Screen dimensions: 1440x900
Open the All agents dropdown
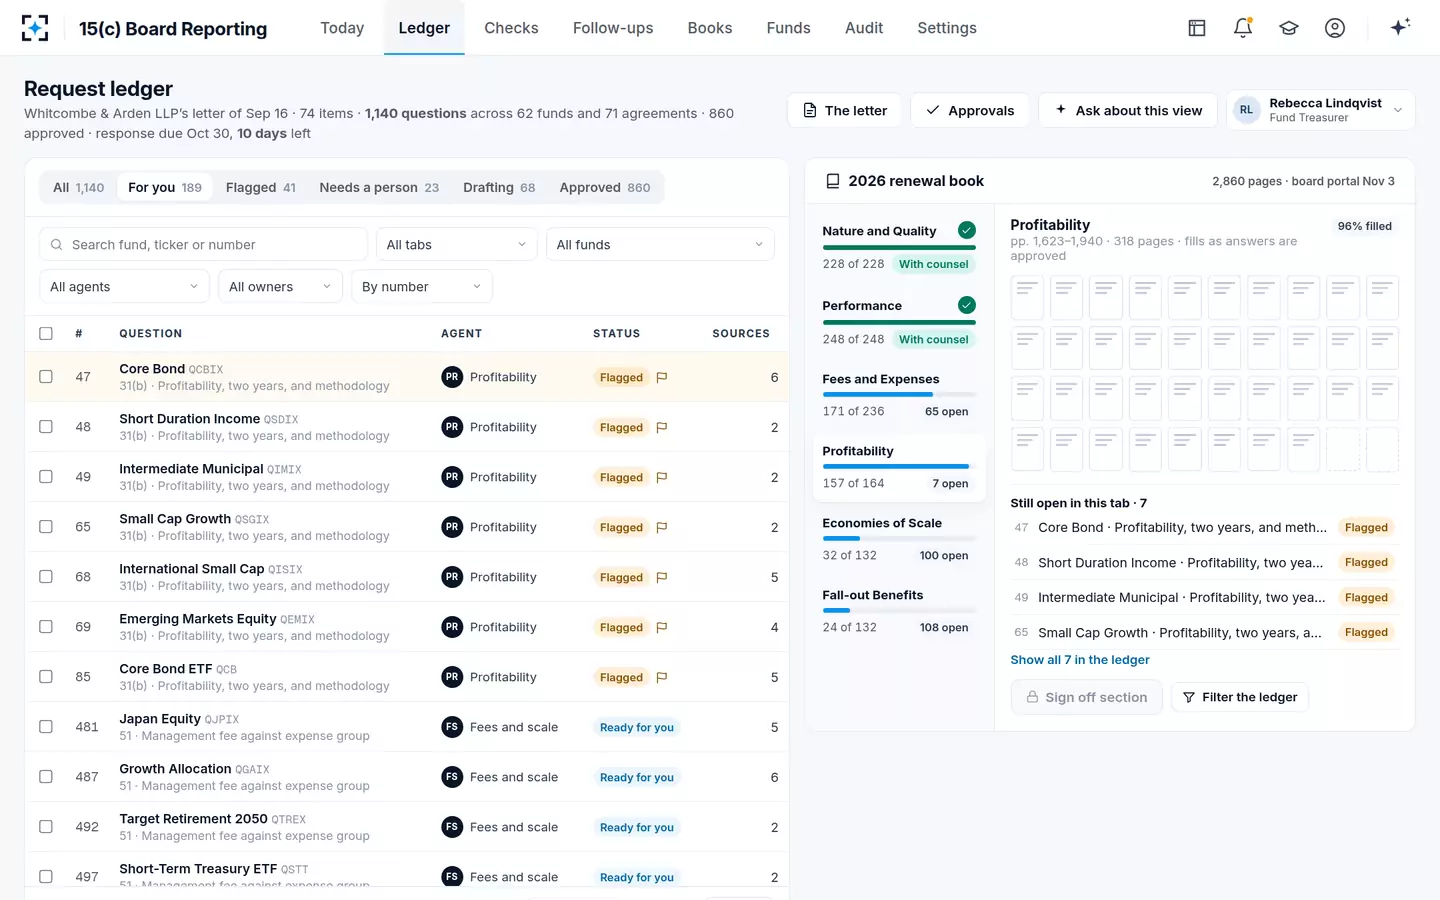coord(124,286)
